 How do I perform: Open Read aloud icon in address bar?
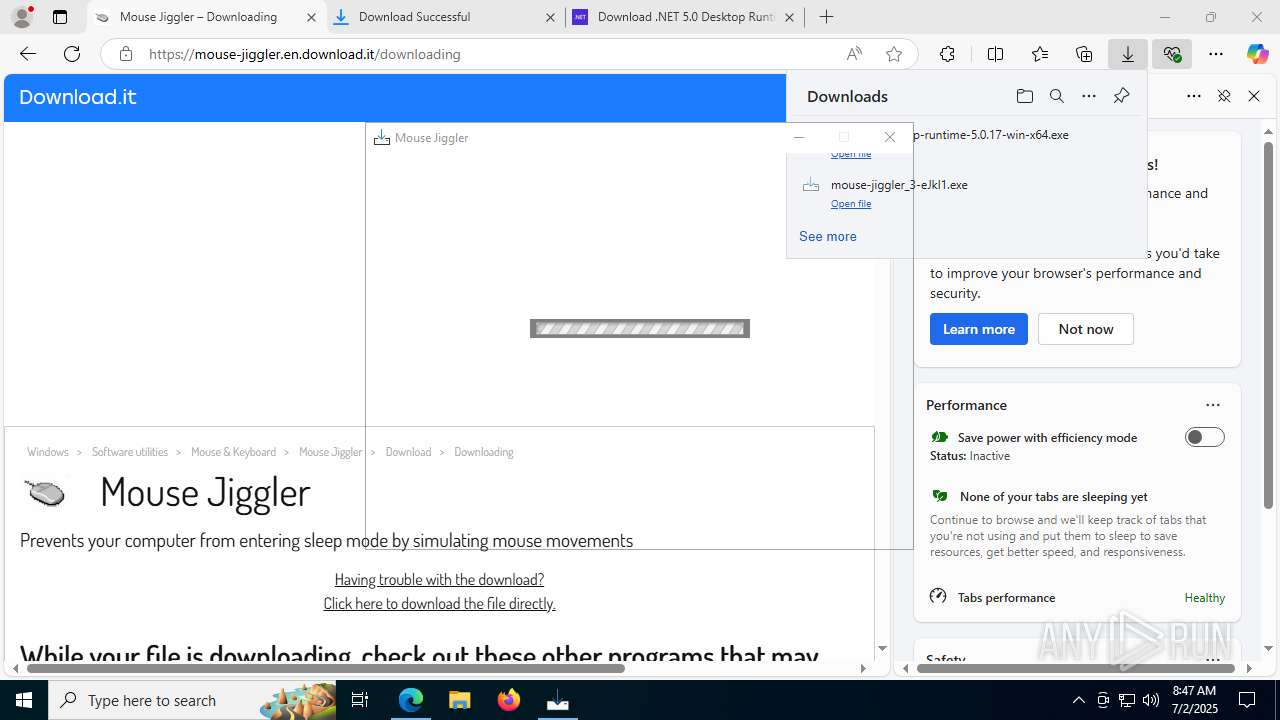point(854,54)
